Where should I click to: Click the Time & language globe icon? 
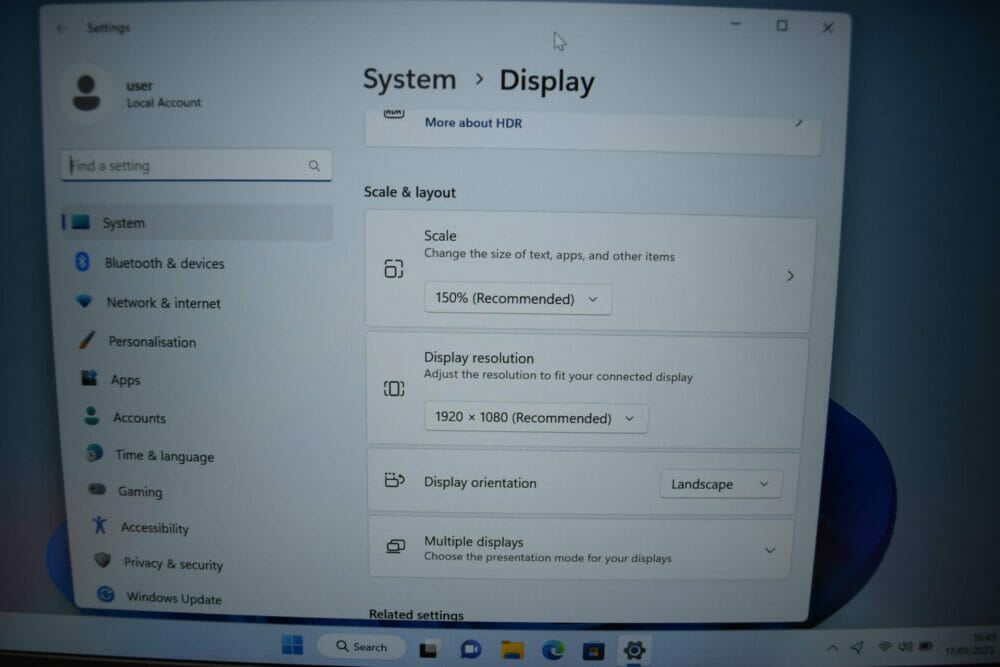[94, 453]
